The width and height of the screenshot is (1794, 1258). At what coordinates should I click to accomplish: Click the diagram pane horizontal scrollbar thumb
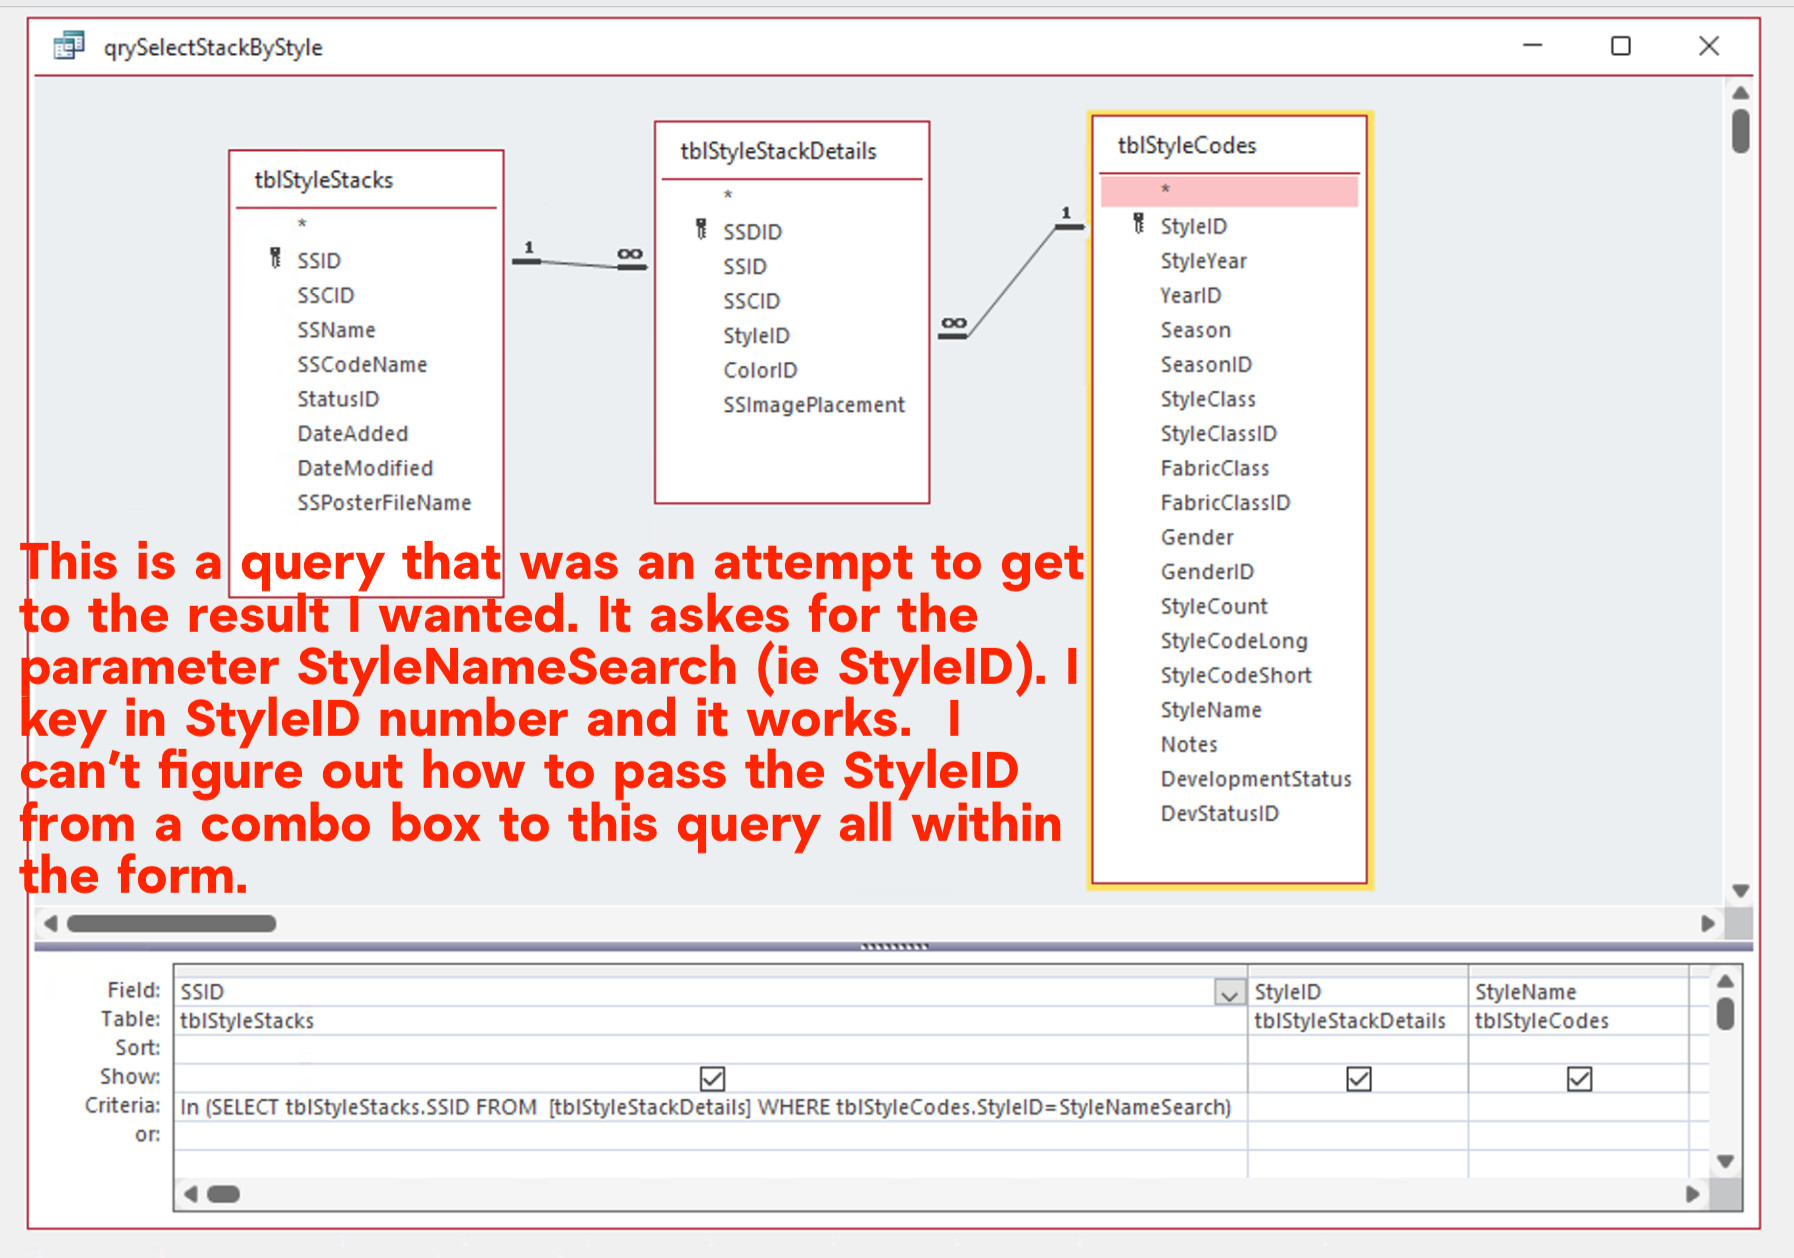click(171, 923)
